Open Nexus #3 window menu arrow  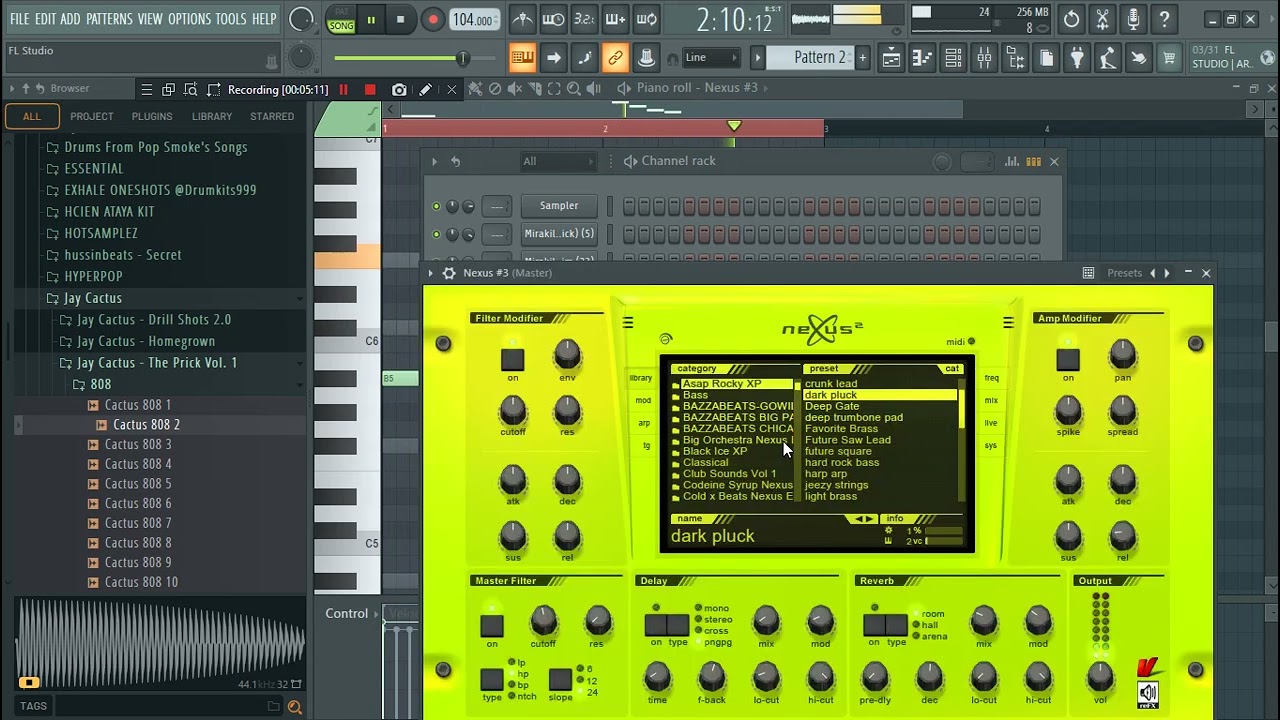point(431,273)
